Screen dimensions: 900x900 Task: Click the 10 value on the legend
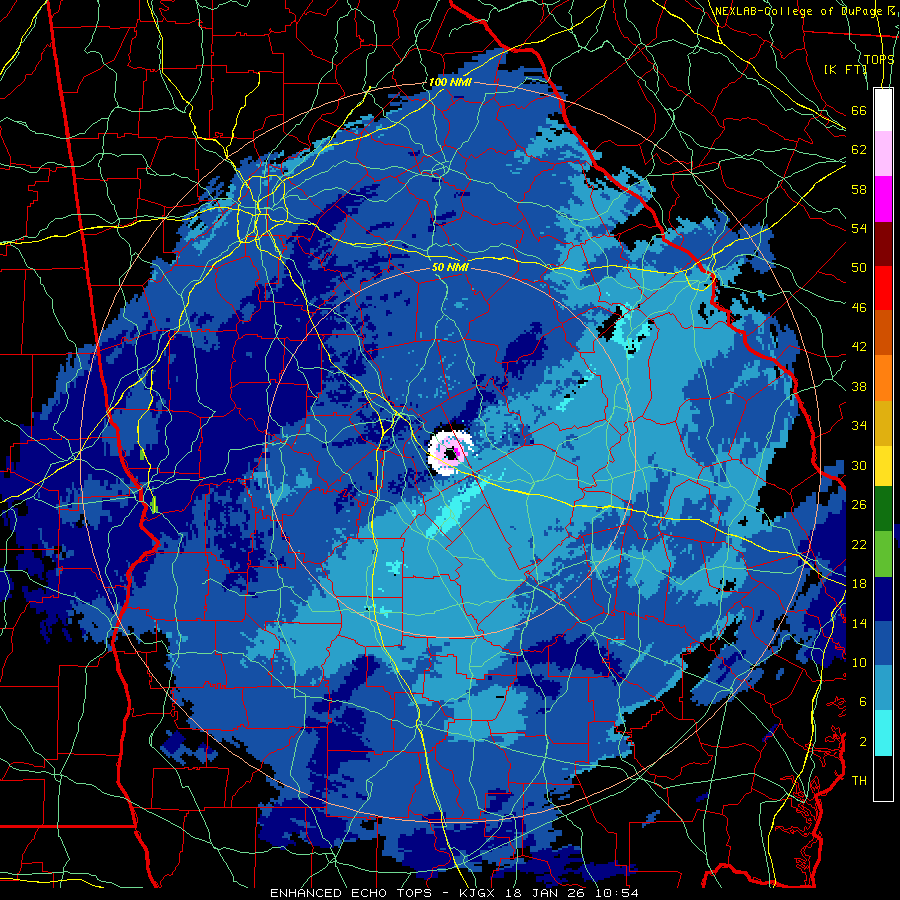pyautogui.click(x=859, y=662)
